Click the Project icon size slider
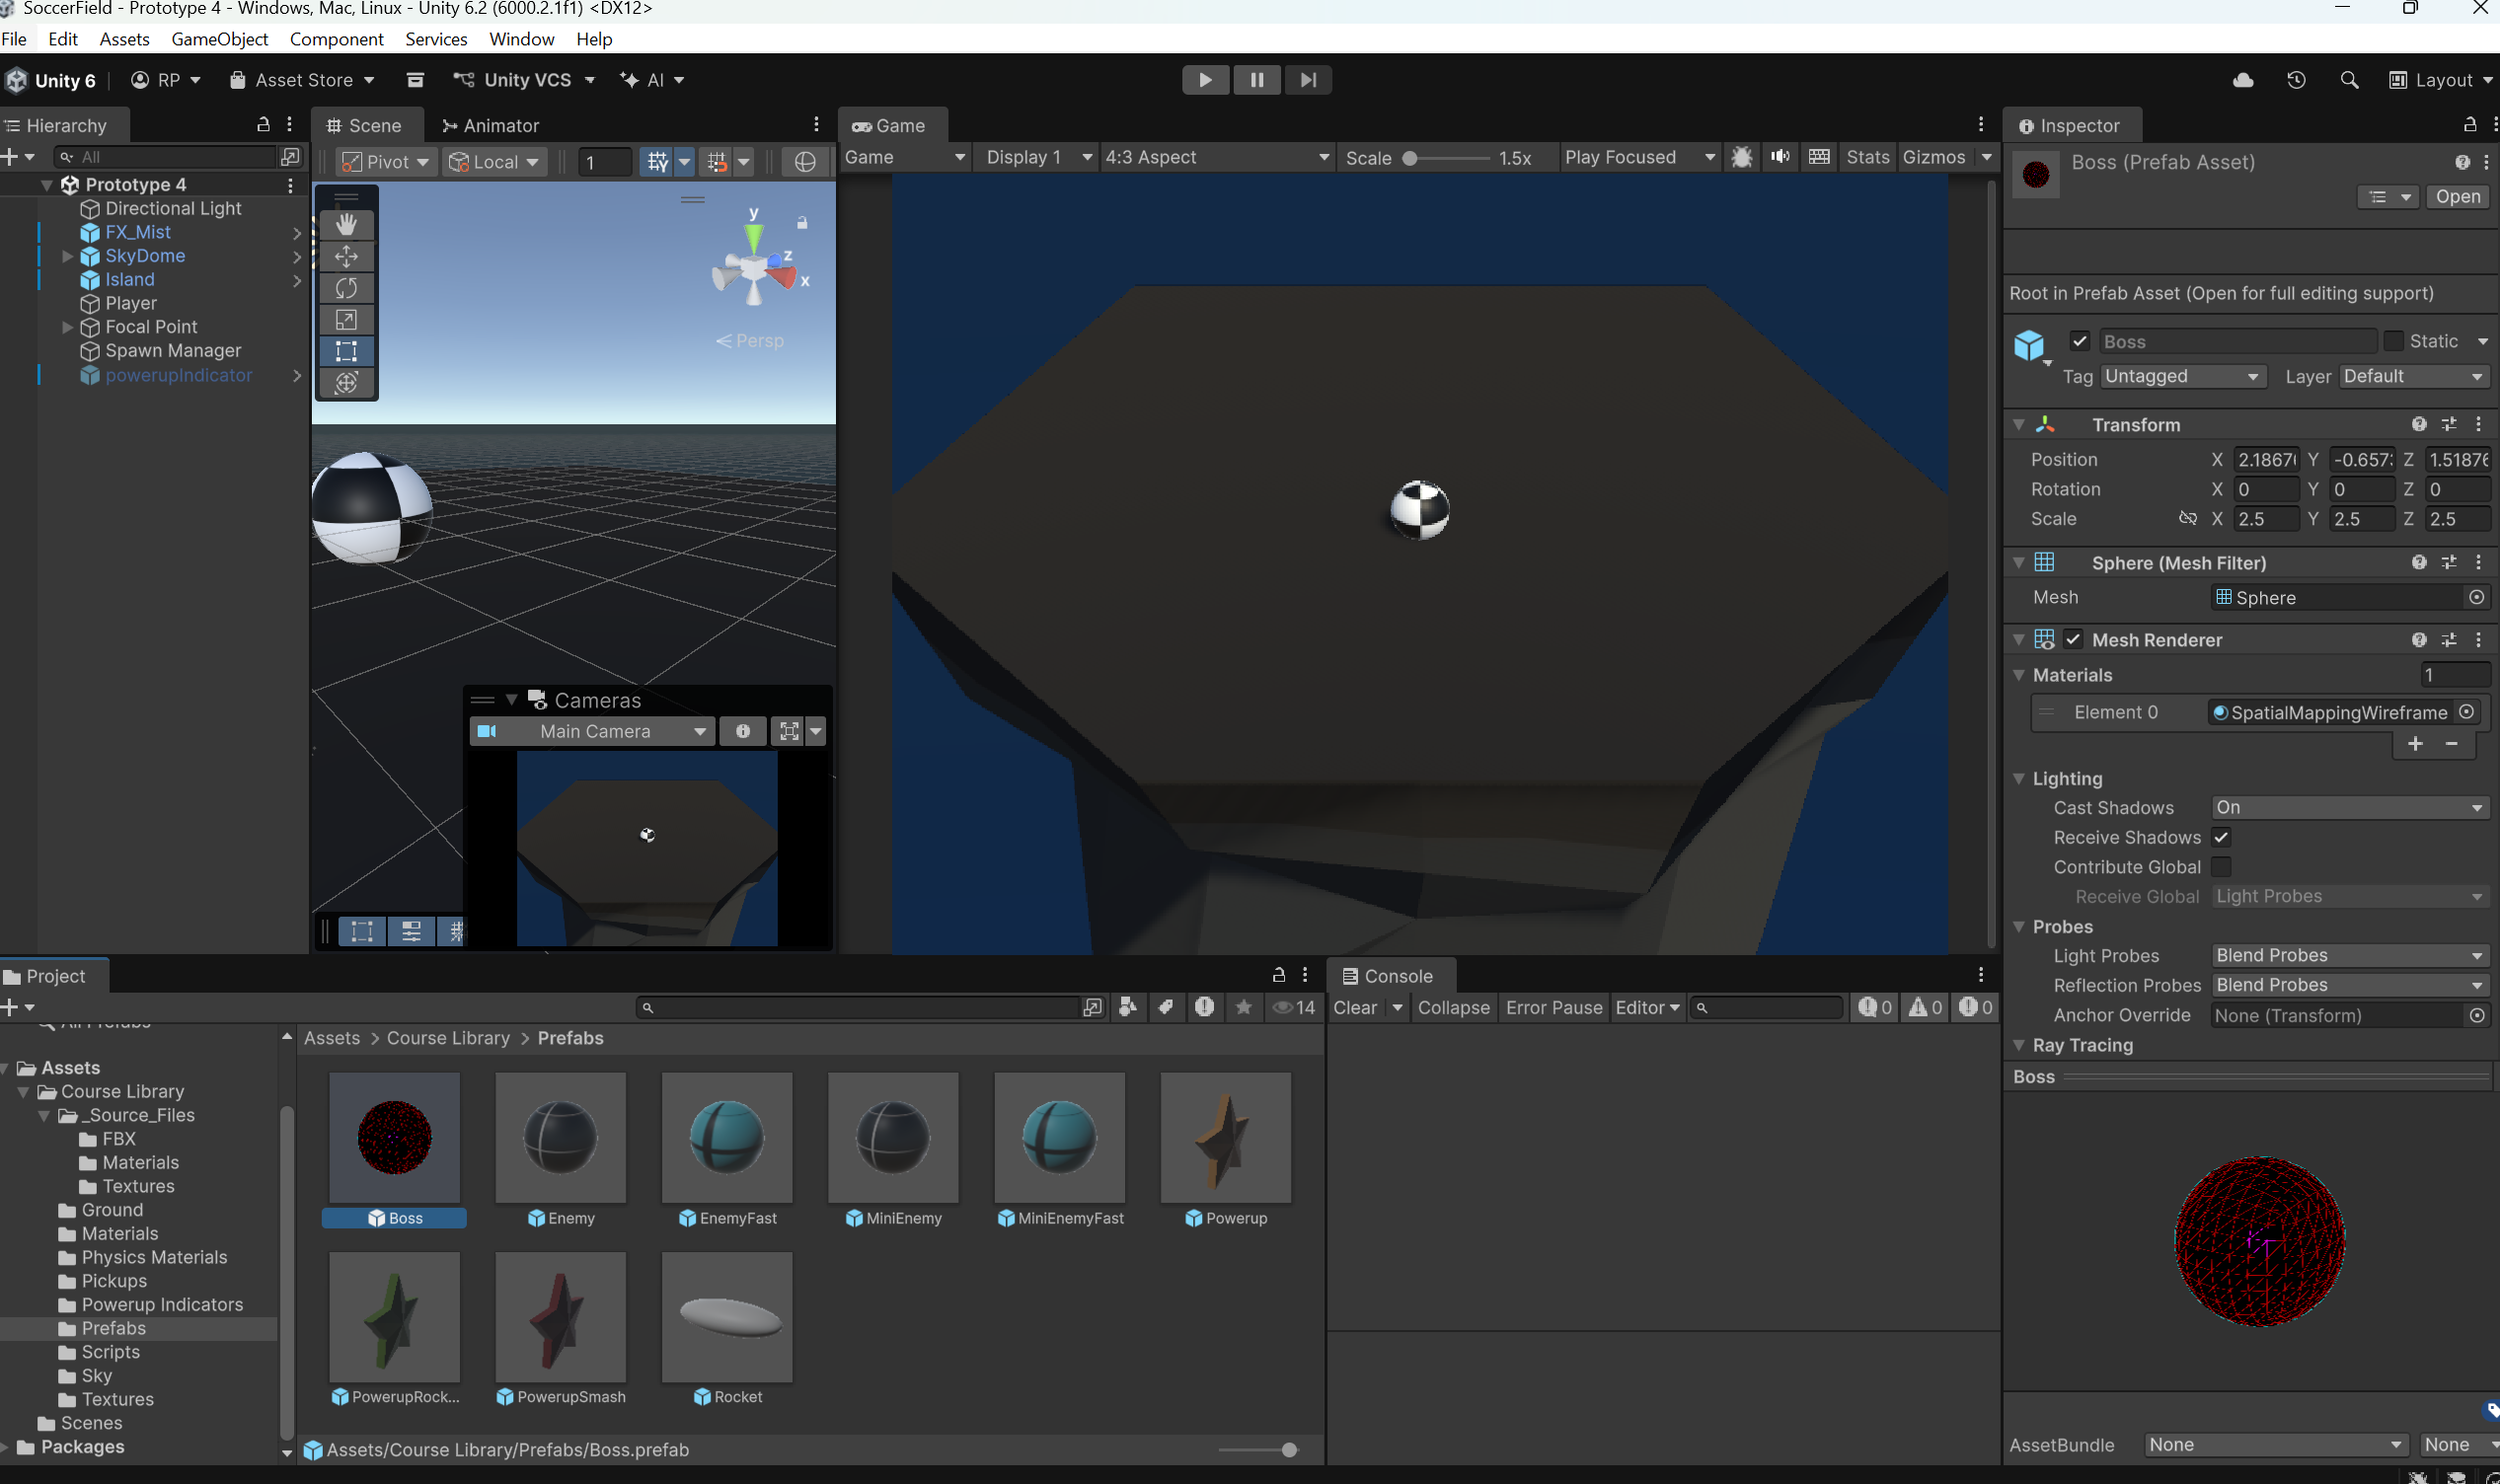 pos(1257,1449)
